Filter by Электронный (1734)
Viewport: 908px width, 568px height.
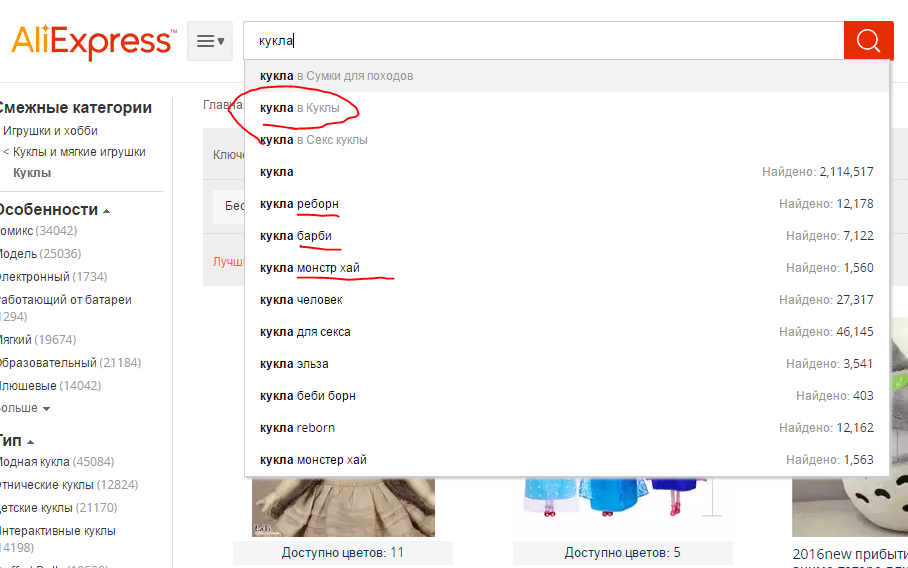tap(53, 277)
